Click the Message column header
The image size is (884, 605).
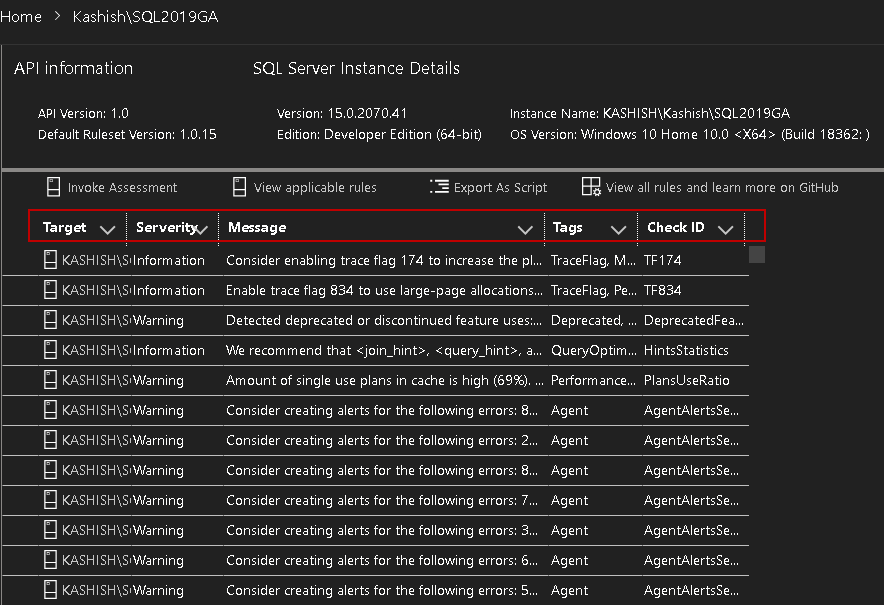(257, 228)
